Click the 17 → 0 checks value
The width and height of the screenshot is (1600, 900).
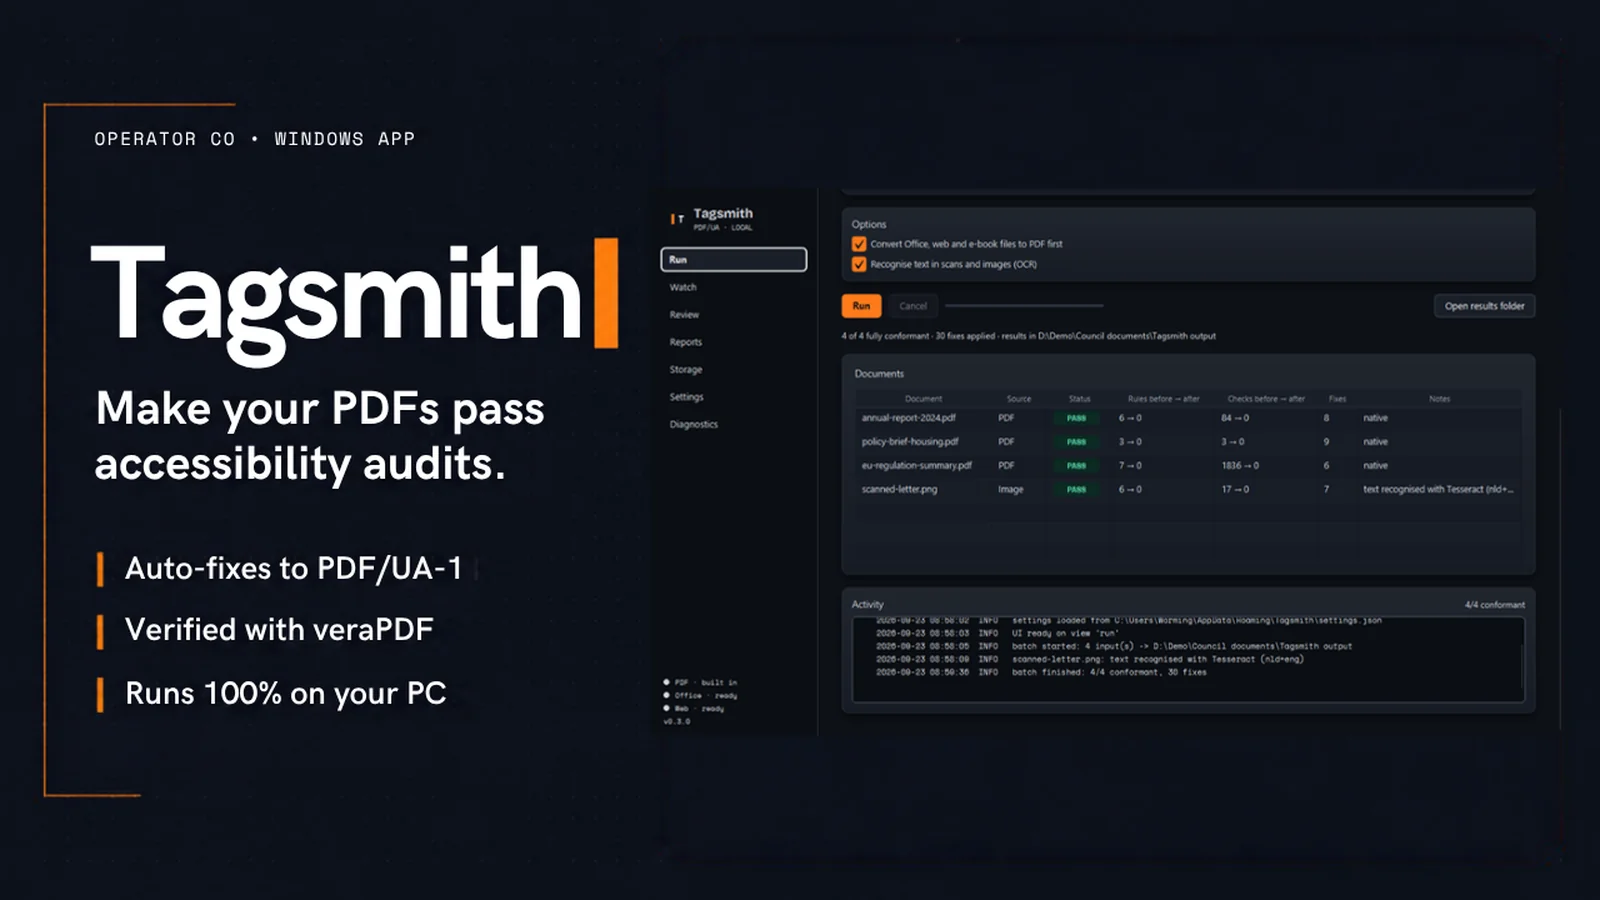(x=1234, y=490)
